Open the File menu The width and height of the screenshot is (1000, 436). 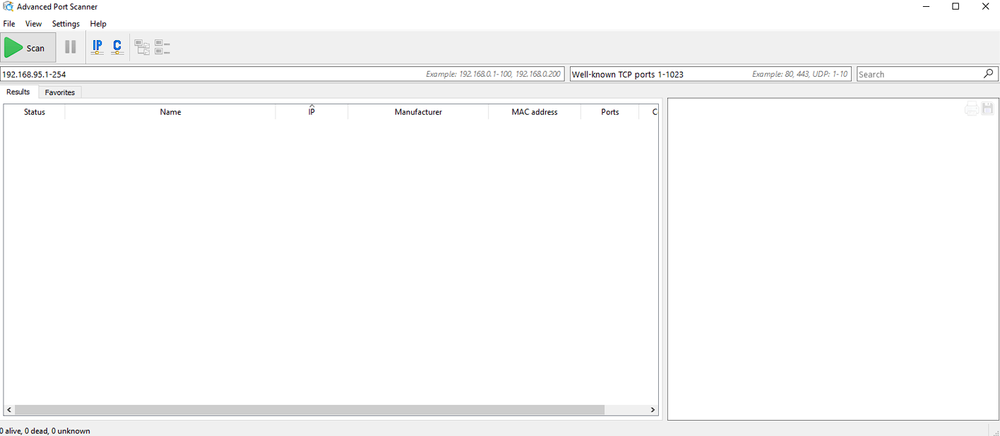point(9,23)
